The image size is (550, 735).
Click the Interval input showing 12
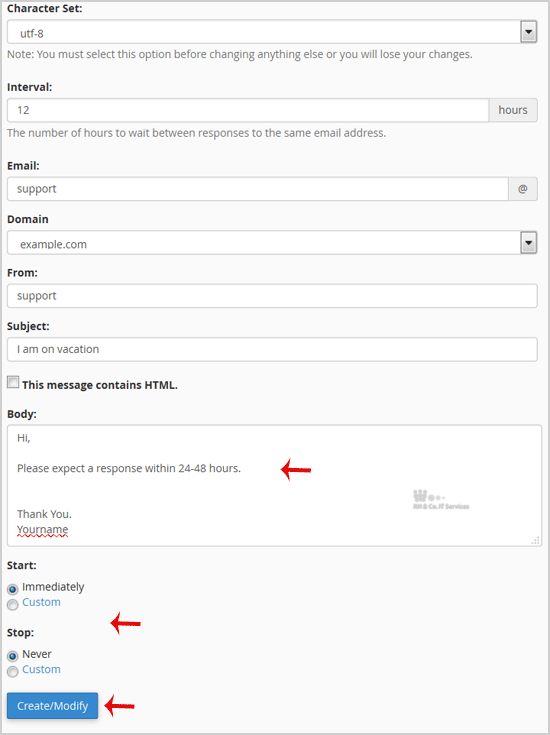[248, 110]
